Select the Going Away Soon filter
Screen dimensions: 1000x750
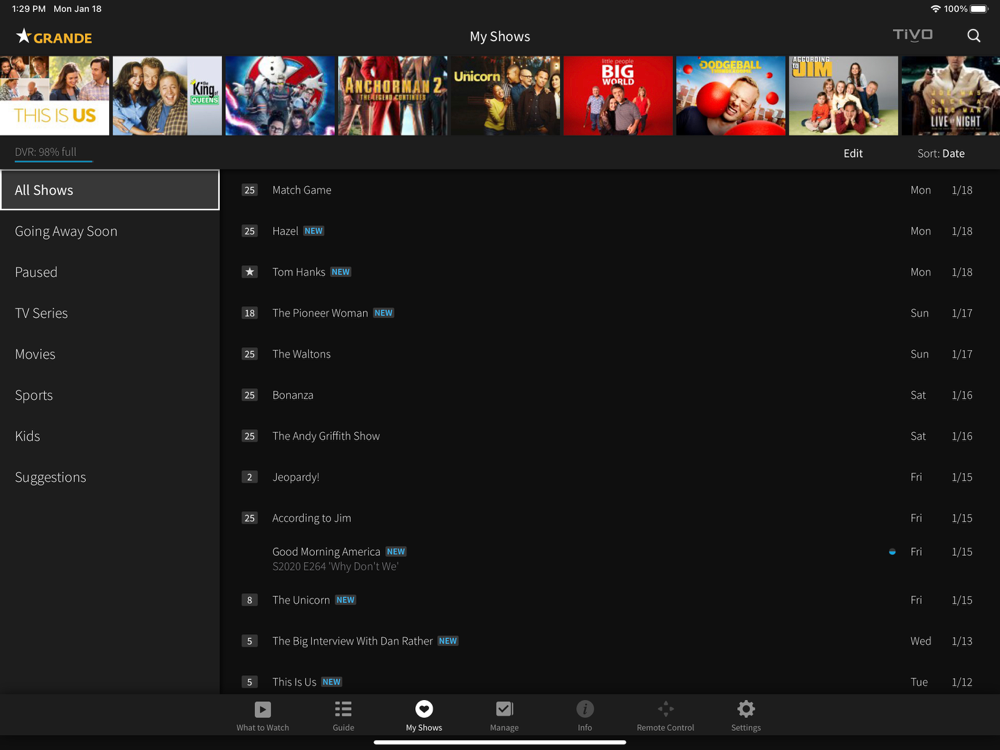[x=66, y=231]
